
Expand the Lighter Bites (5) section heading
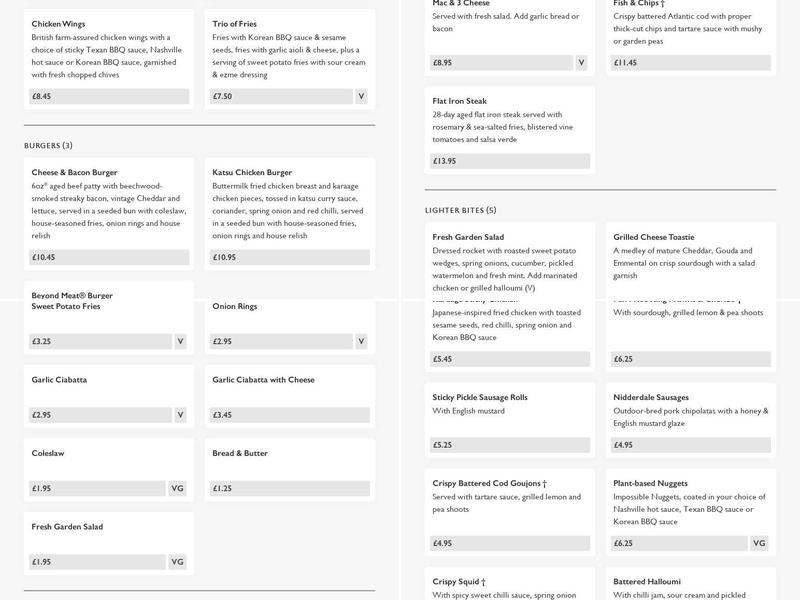(460, 210)
